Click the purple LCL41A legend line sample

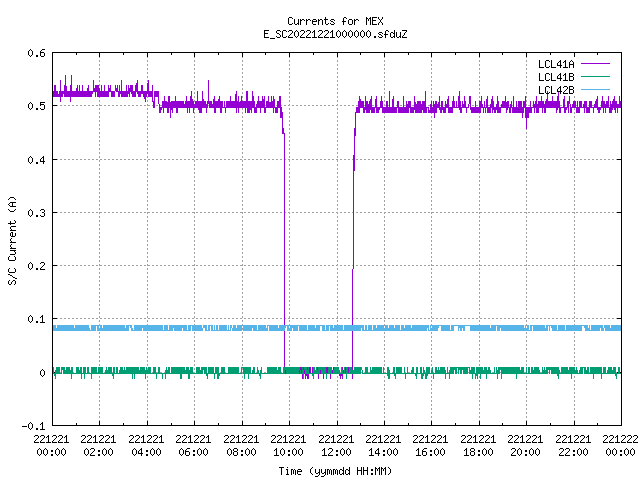[595, 64]
